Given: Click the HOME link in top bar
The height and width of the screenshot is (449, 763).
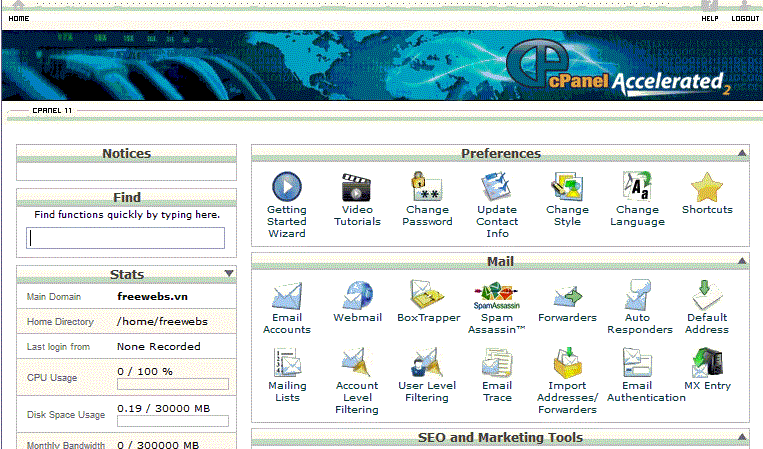Looking at the screenshot, I should (x=19, y=18).
